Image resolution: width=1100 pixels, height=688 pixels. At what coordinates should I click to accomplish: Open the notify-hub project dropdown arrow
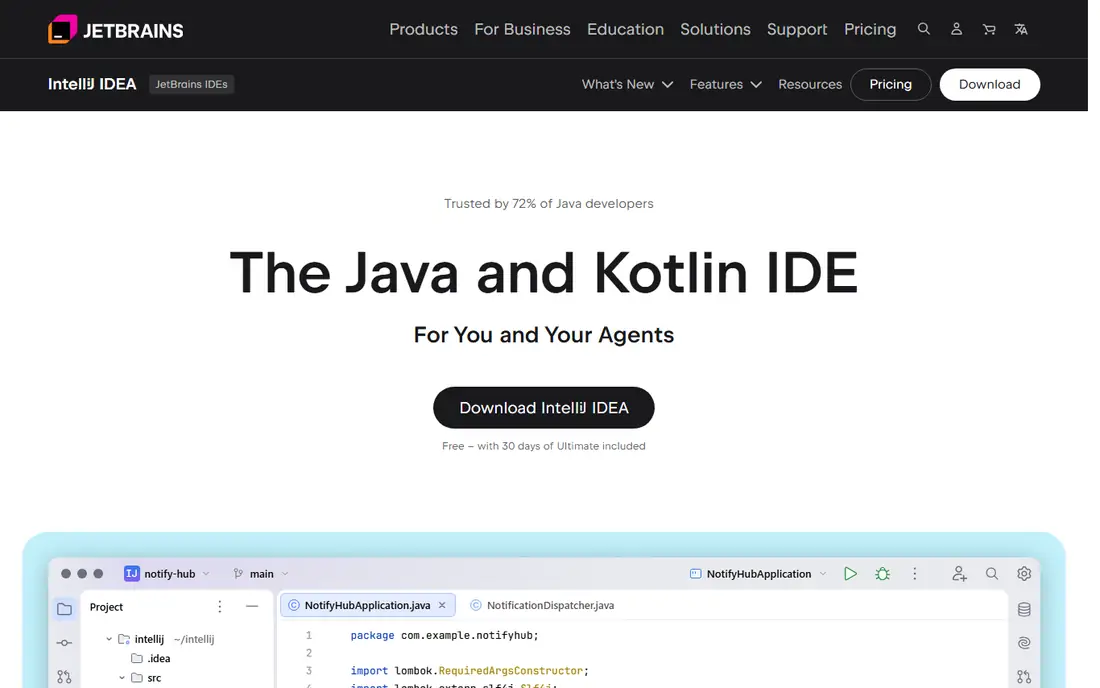[206, 574]
